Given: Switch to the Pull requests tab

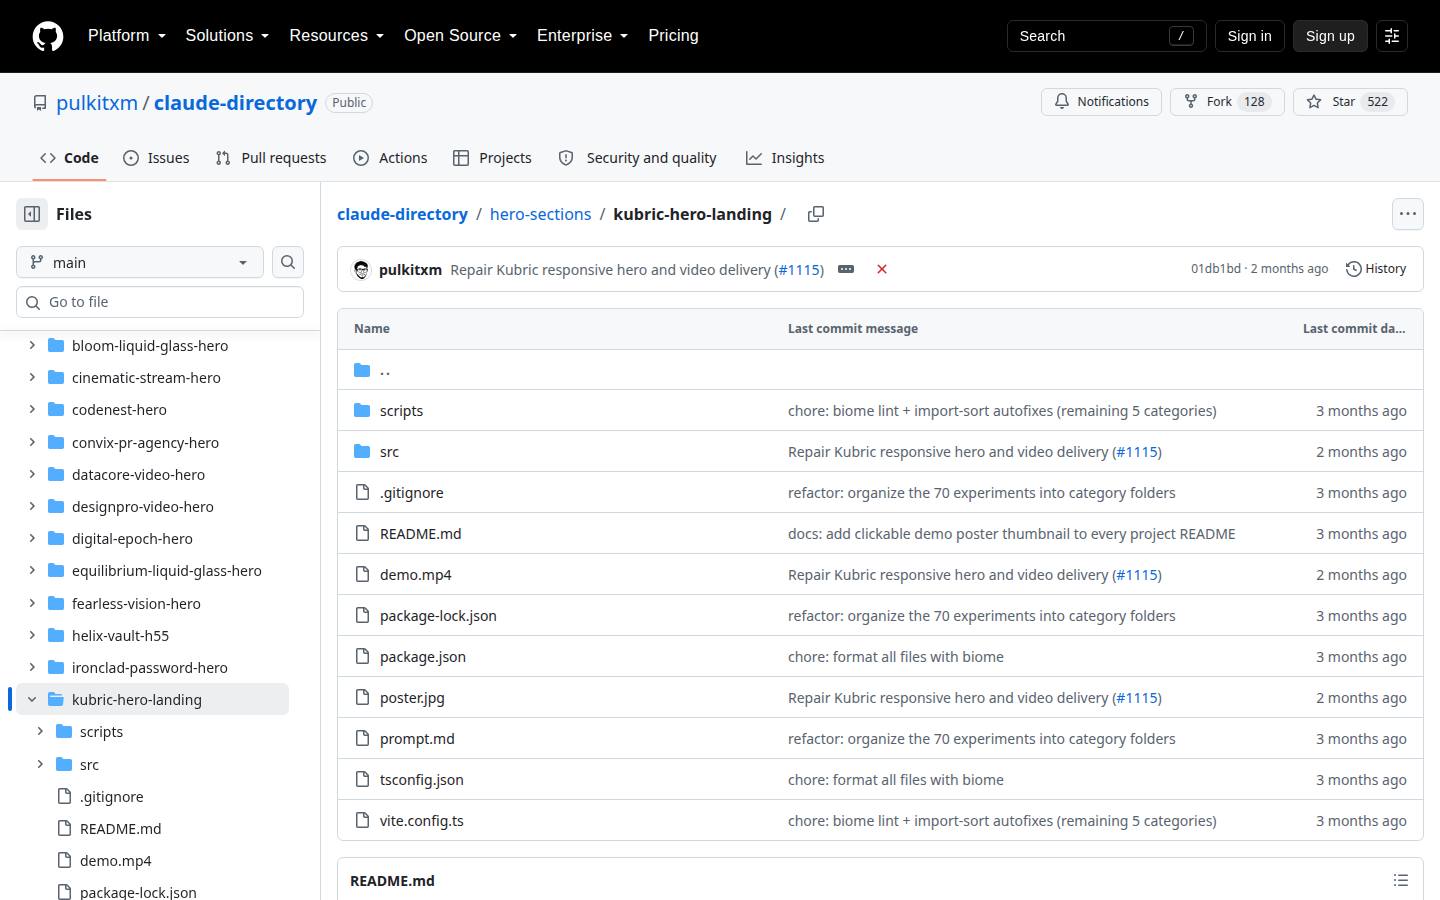Looking at the screenshot, I should point(271,158).
